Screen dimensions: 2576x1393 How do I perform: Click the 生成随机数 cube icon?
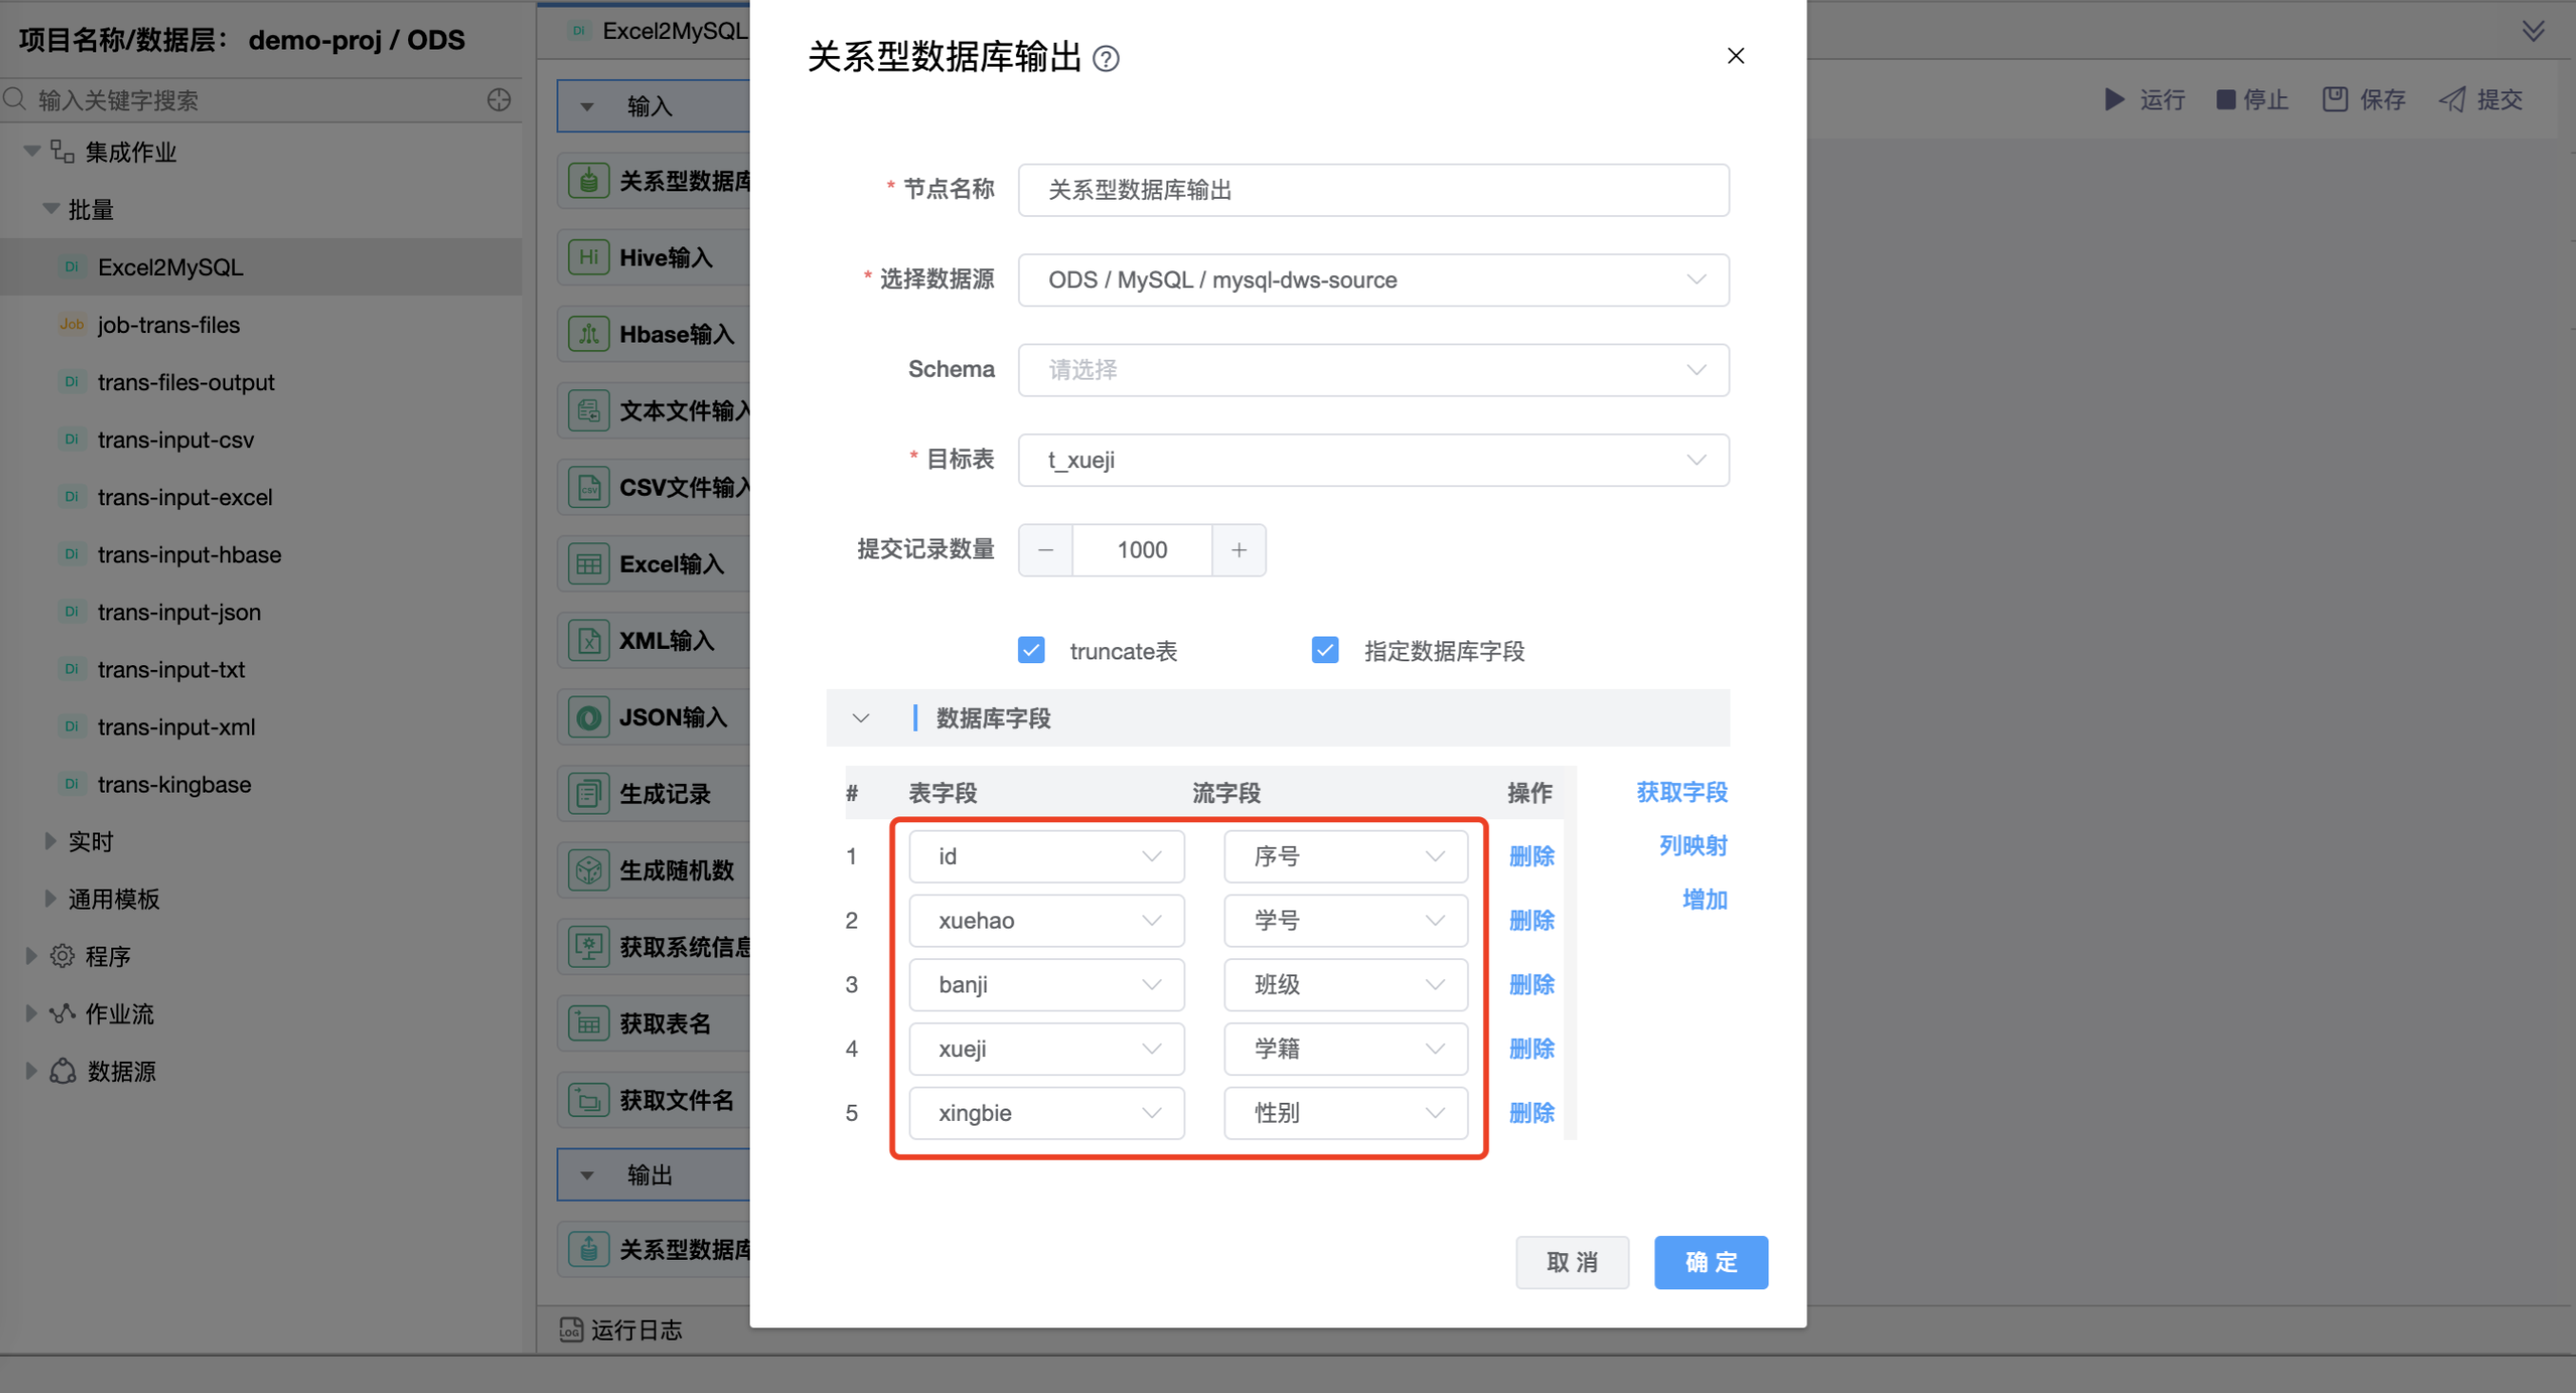(588, 871)
